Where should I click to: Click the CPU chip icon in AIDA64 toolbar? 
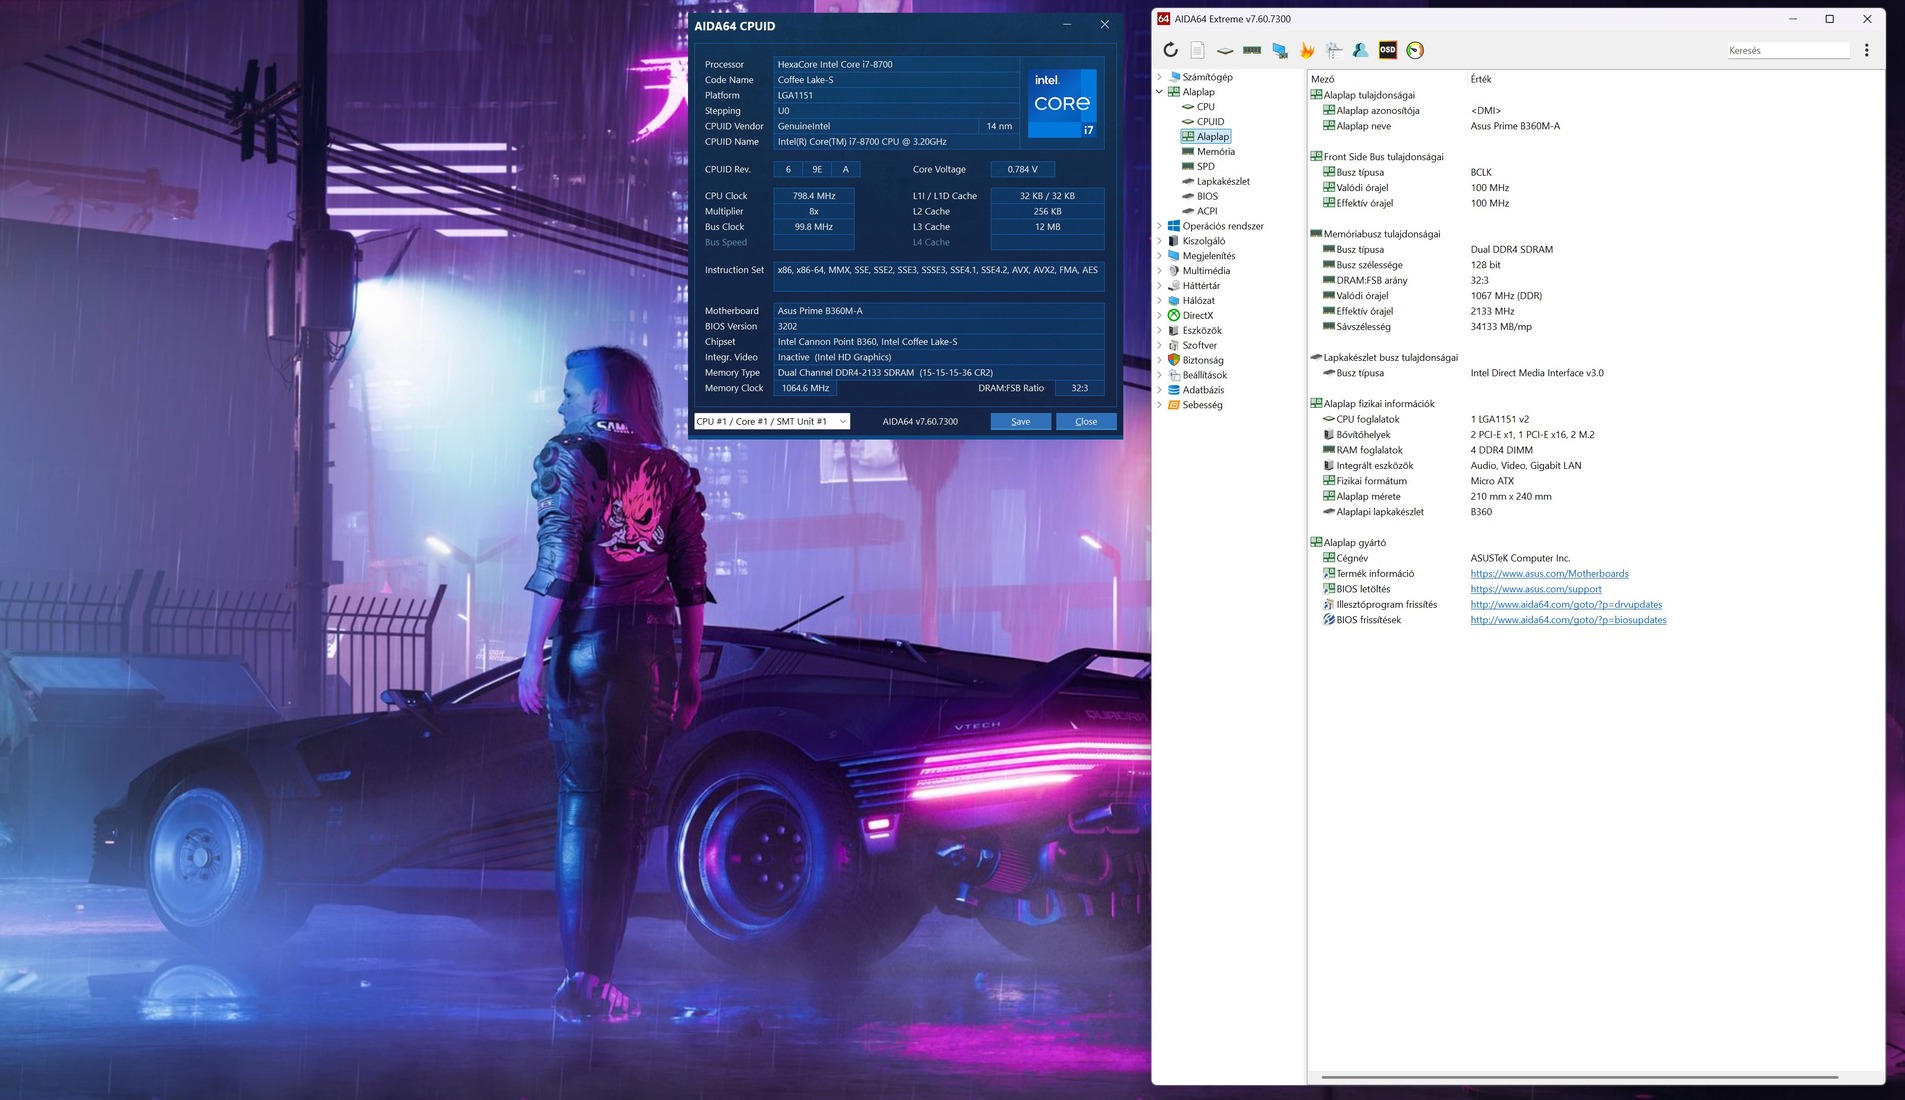point(1225,50)
